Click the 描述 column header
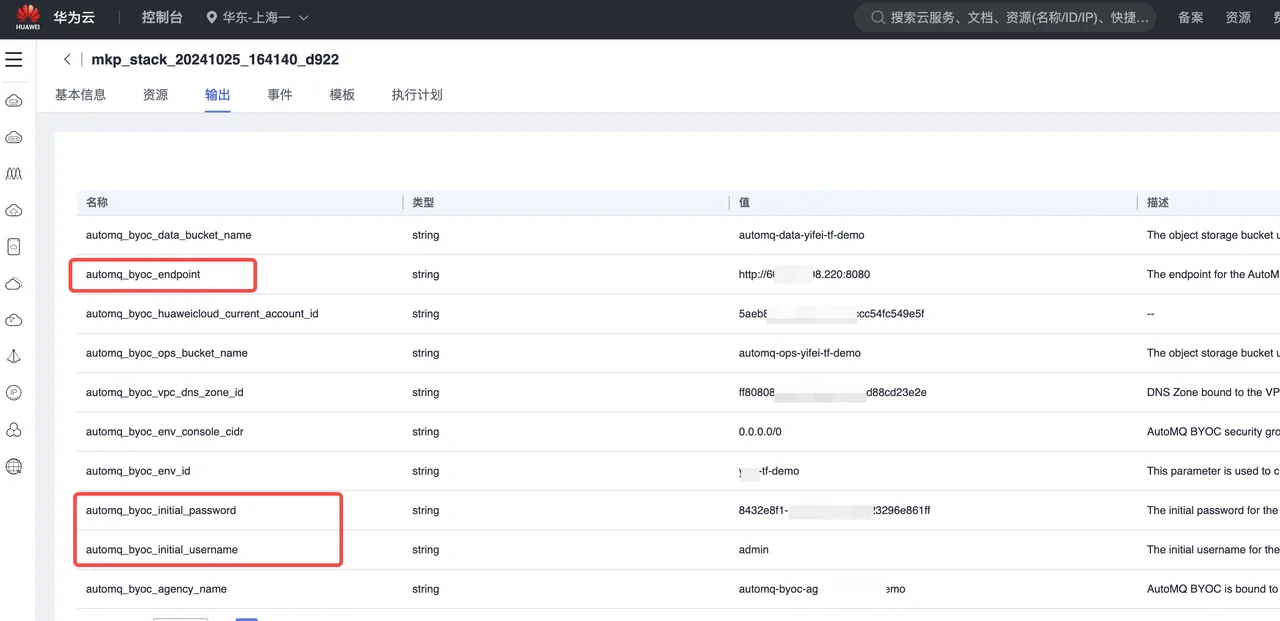Image resolution: width=1280 pixels, height=621 pixels. pos(1158,202)
